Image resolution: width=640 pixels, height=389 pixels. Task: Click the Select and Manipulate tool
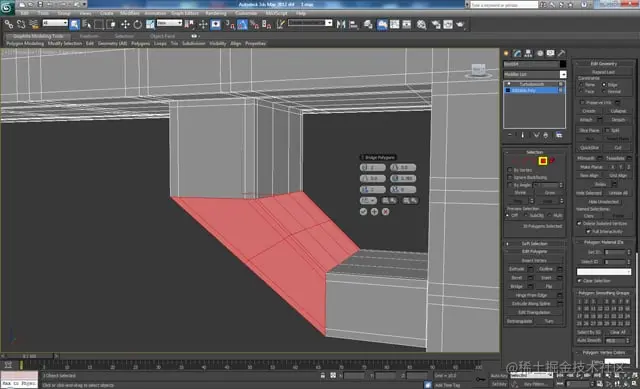coord(203,24)
